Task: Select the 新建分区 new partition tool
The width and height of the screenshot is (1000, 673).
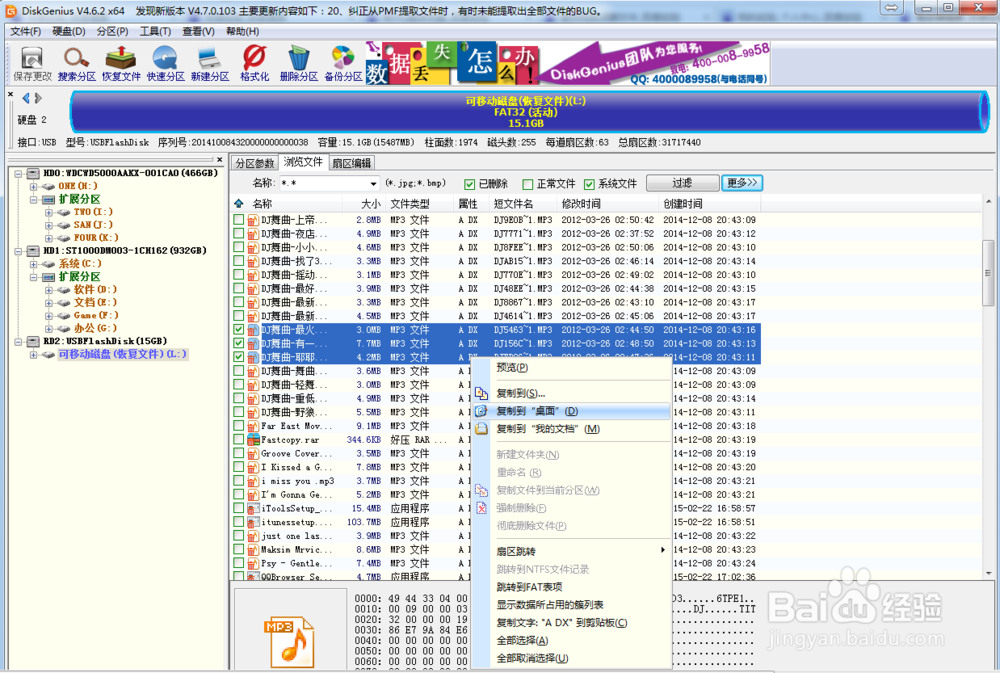Action: tap(210, 64)
